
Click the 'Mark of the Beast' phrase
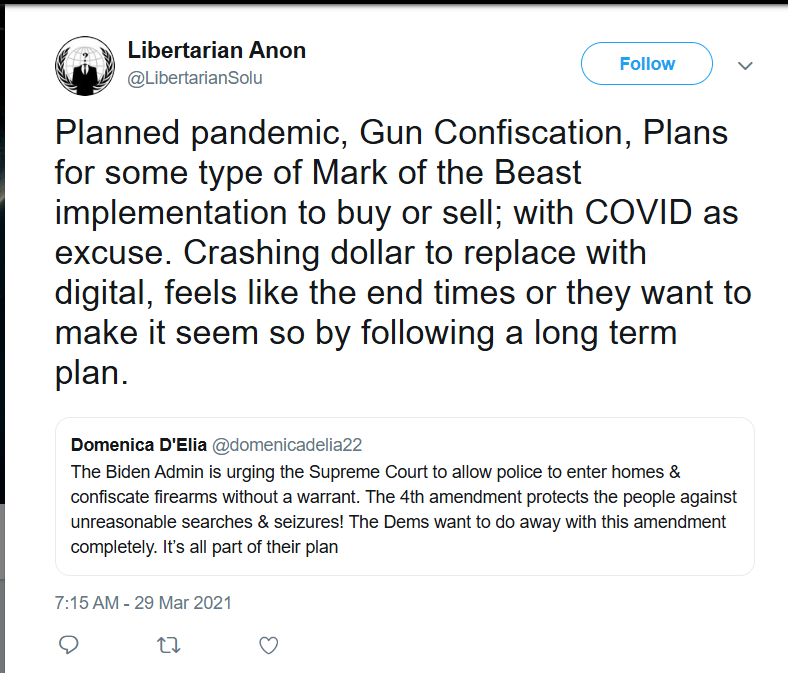(446, 172)
